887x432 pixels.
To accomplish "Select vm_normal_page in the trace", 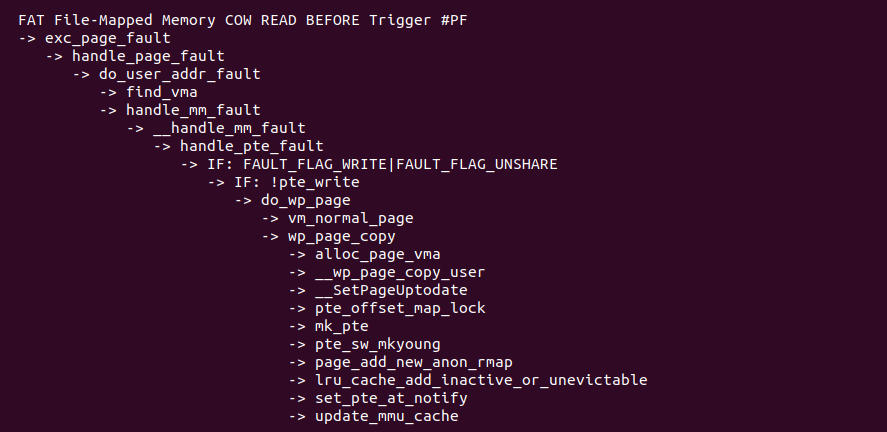I will [351, 218].
